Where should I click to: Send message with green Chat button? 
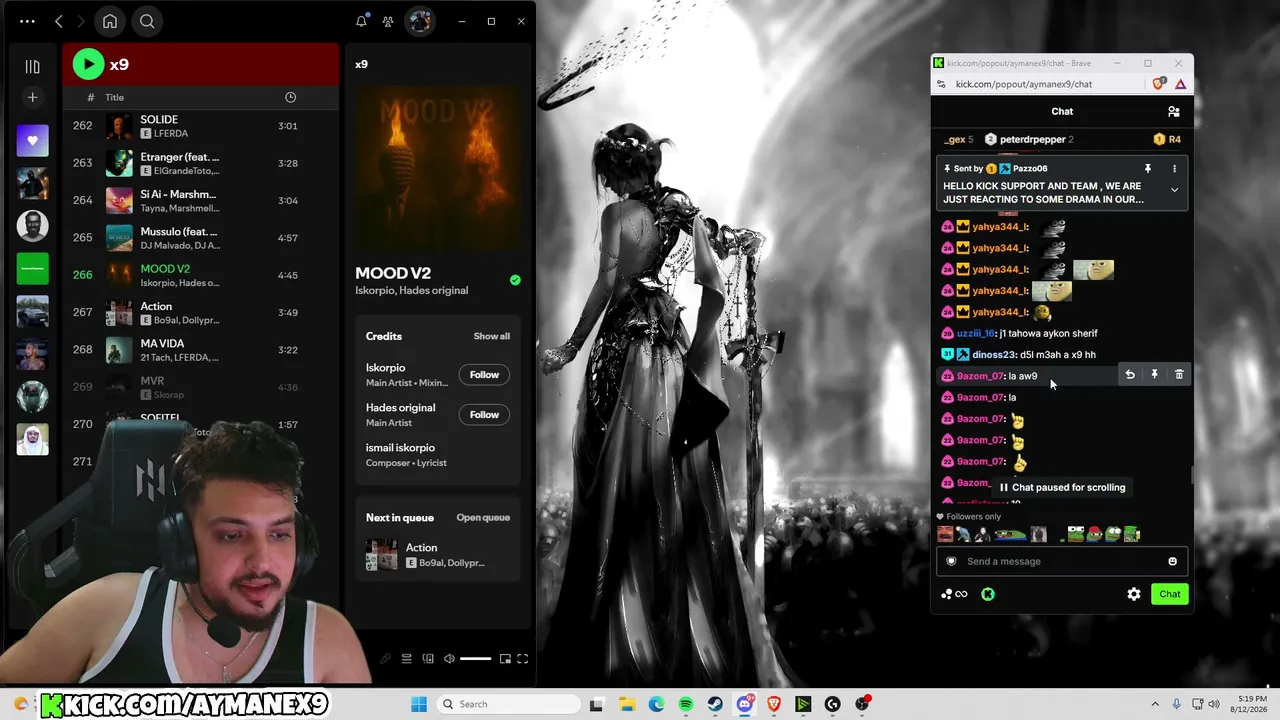pyautogui.click(x=1170, y=594)
